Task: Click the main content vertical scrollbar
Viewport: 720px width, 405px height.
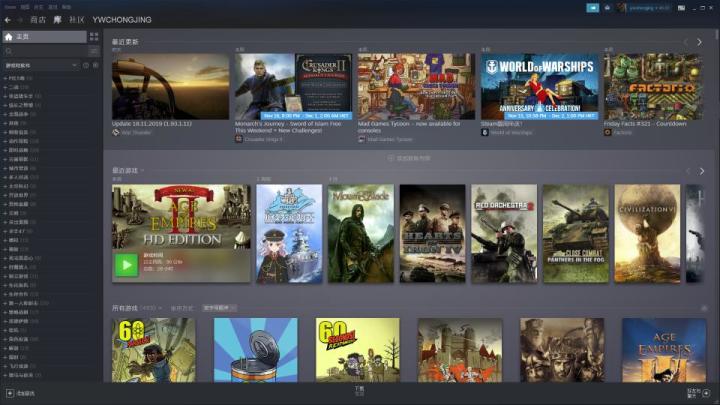Action: pos(717,34)
